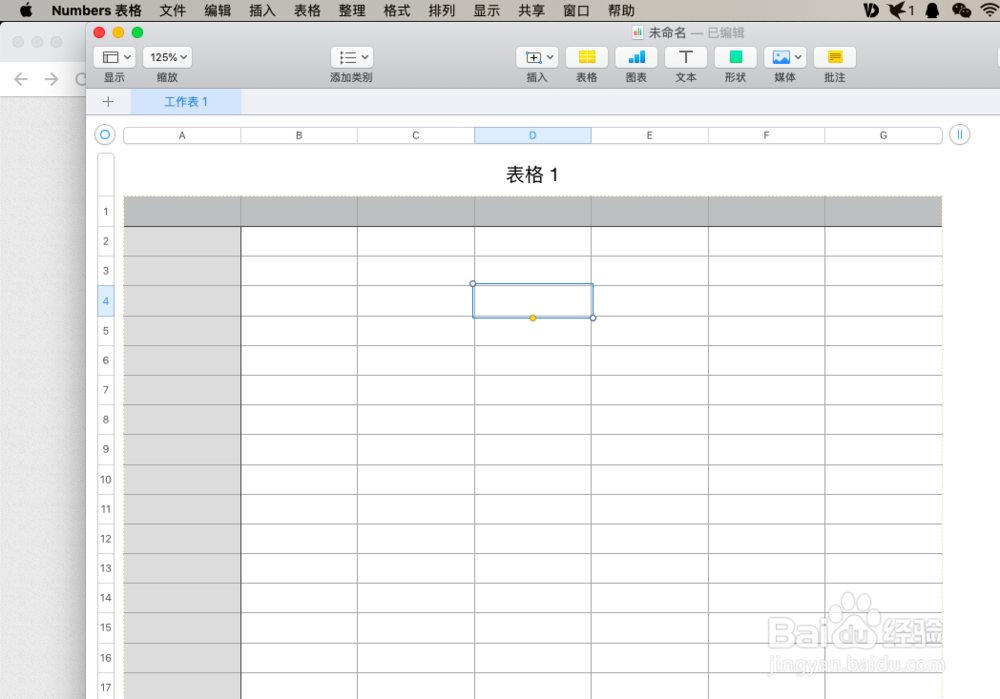Expand the 插入 dropdown arrow in toolbar
The height and width of the screenshot is (699, 1000).
548,57
